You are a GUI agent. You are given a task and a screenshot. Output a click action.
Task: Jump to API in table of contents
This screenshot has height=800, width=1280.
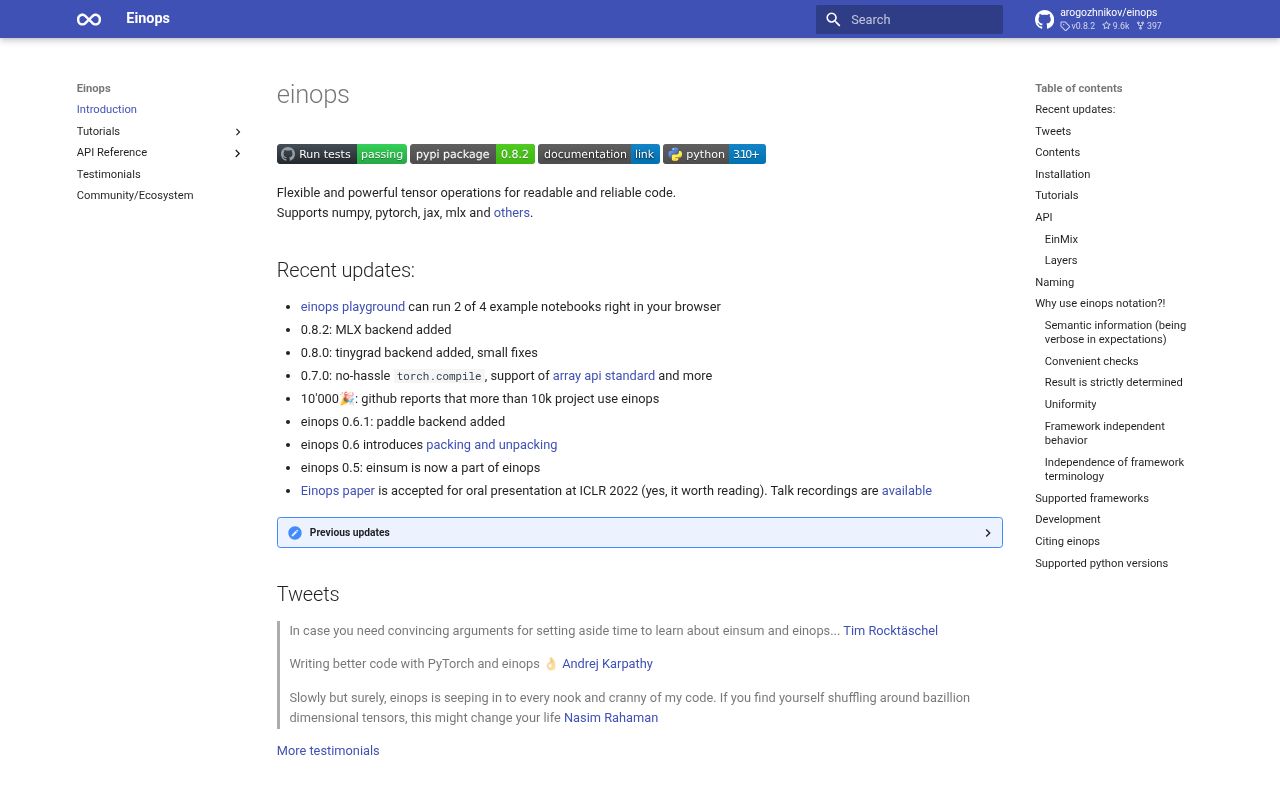(x=1043, y=217)
